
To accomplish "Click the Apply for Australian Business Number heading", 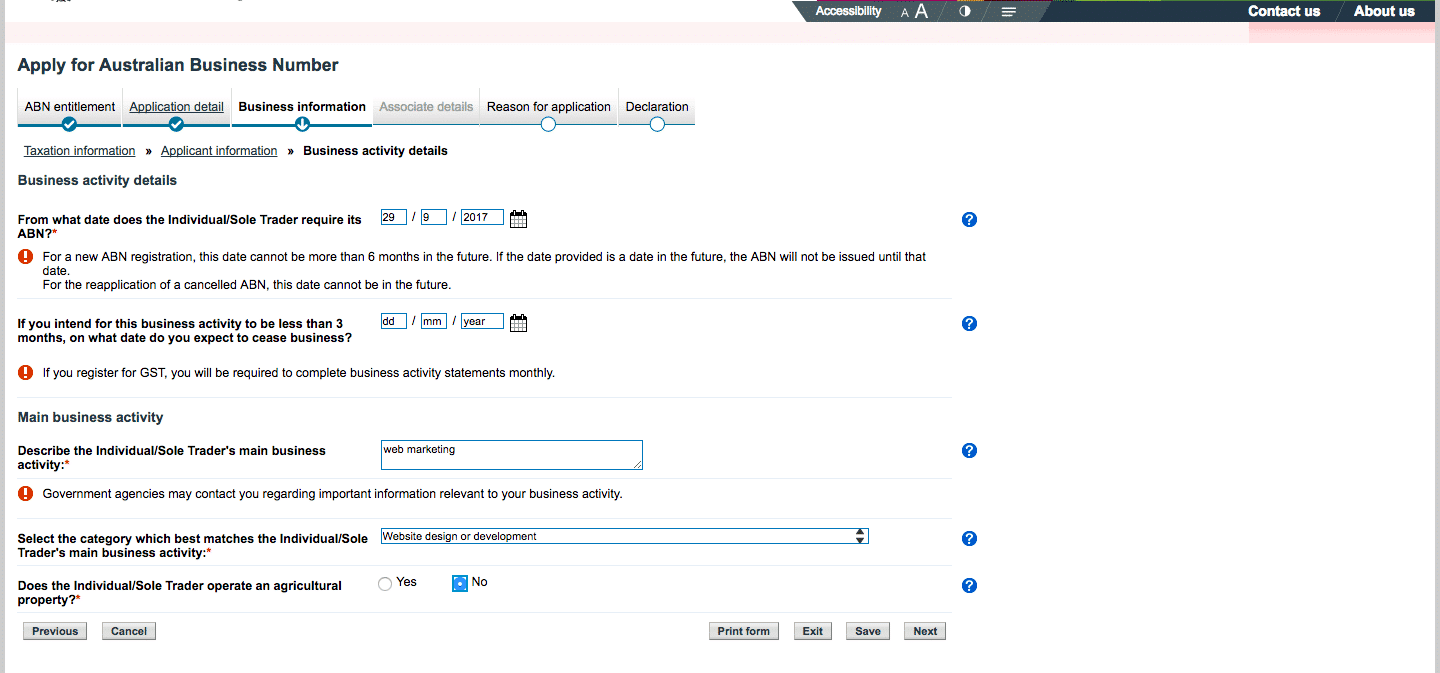I will (178, 65).
